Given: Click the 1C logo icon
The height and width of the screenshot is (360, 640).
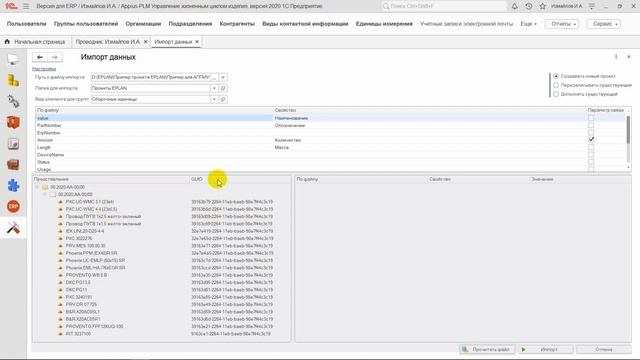Looking at the screenshot, I should coord(11,6).
